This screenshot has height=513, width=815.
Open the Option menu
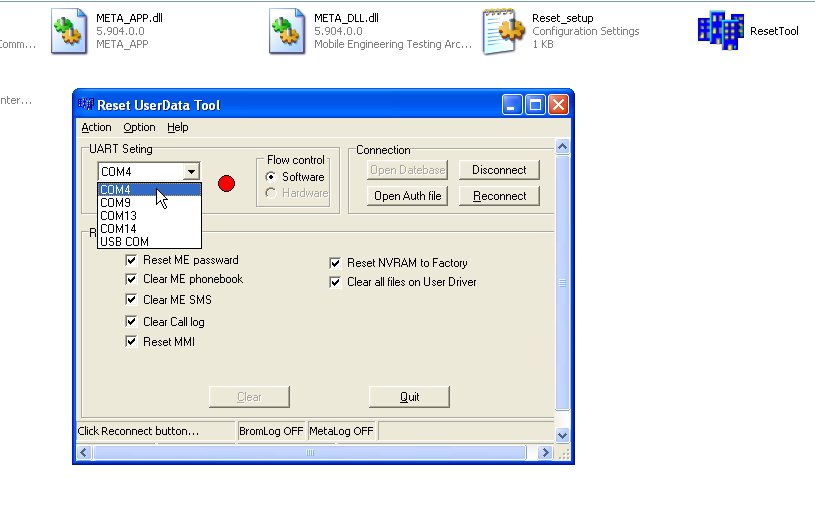139,127
